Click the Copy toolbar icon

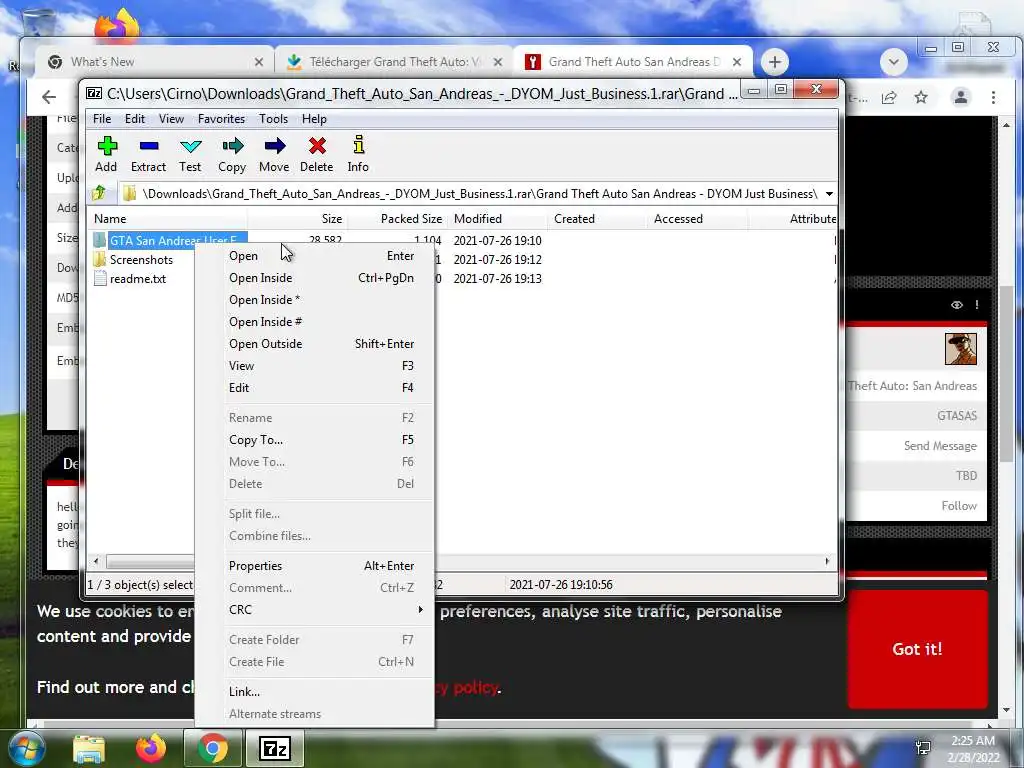point(232,146)
